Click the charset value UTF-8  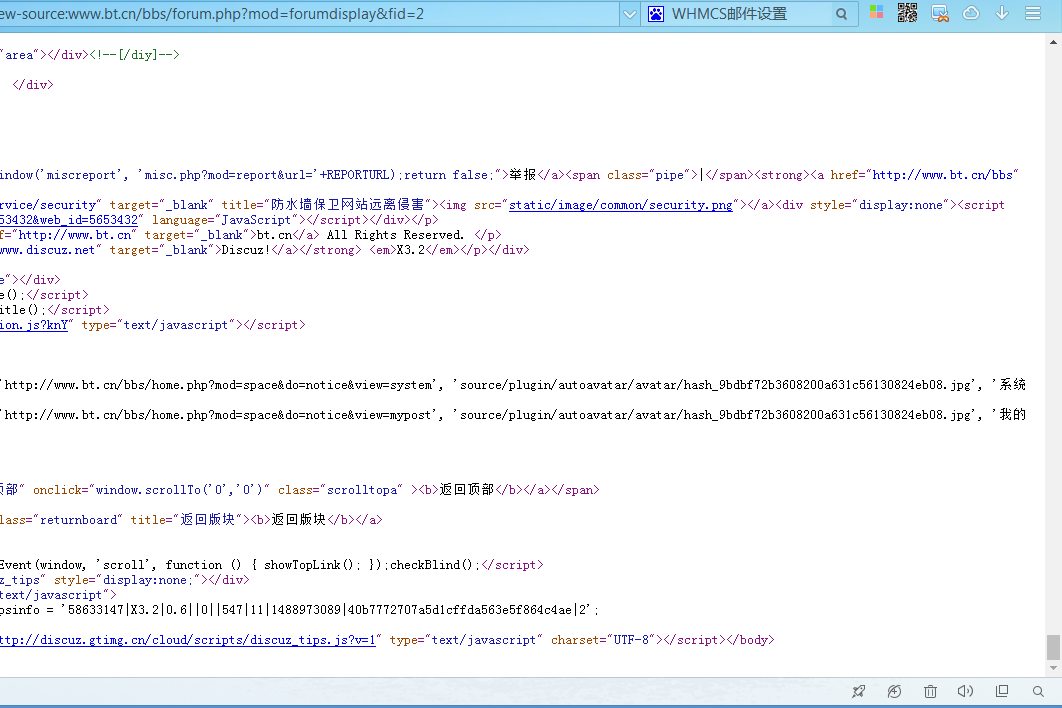tap(632, 640)
